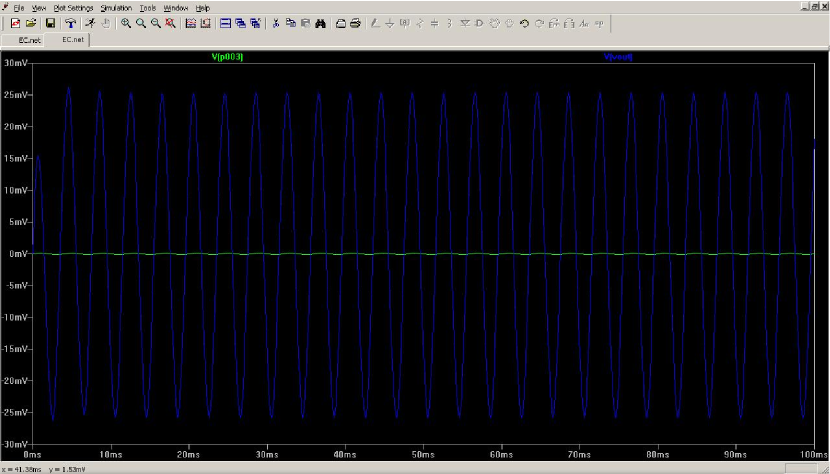Click the 50ms label on the time axis
The image size is (830, 474).
423,452
